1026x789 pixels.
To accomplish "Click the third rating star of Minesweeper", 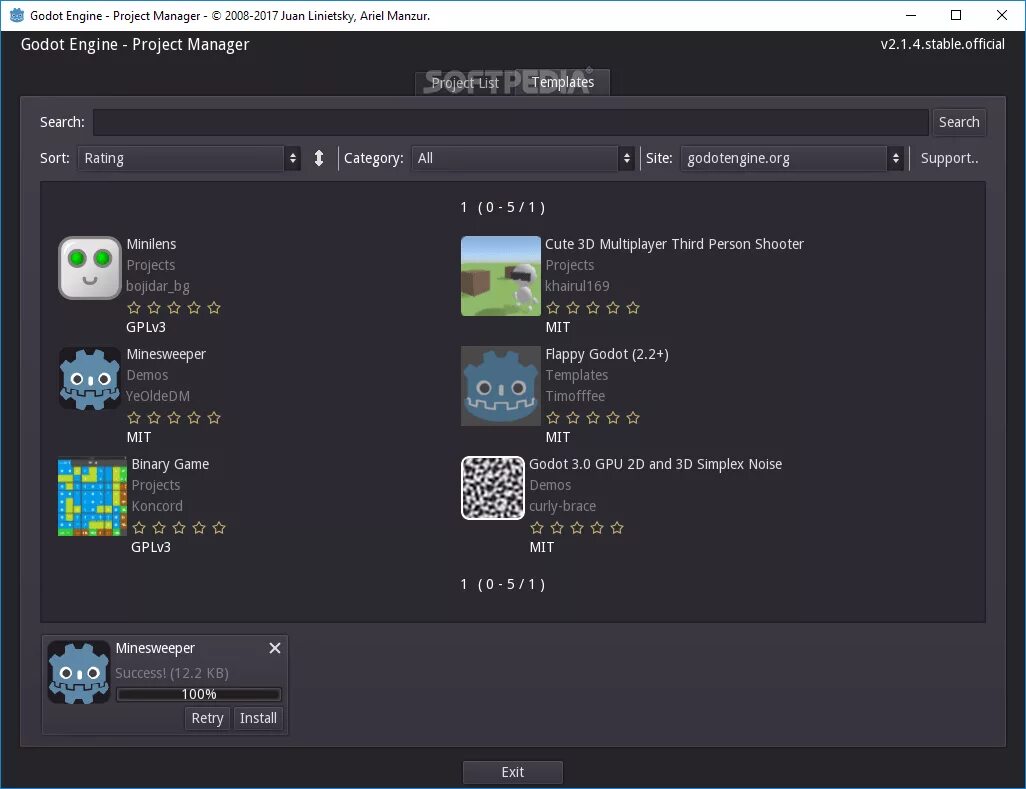I will [x=174, y=417].
